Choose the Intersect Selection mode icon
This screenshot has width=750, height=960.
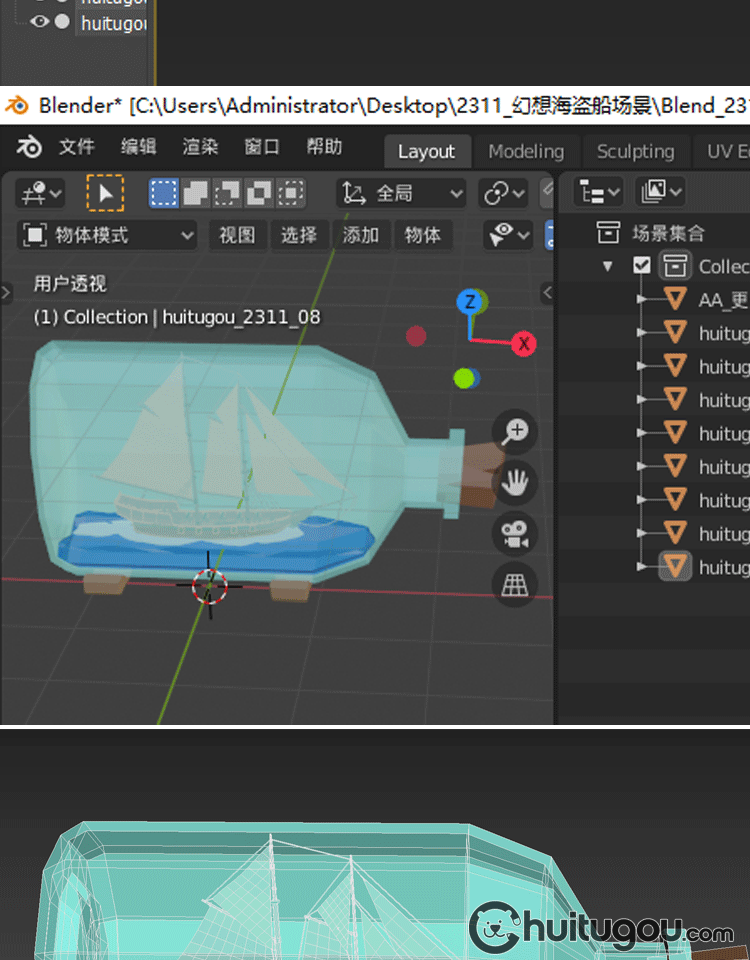291,193
